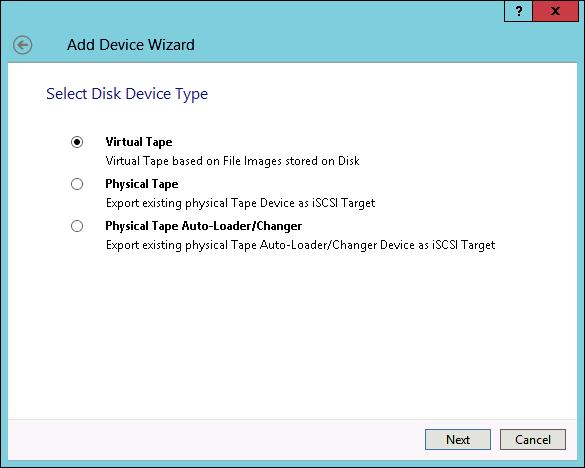
Task: Click the text 'Virtual Tape based on File Images stored on Disk'
Action: (232, 161)
